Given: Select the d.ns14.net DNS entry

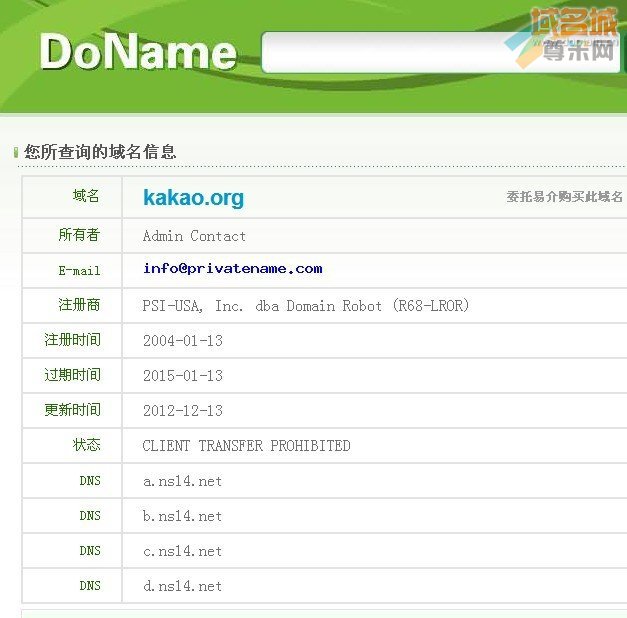Looking at the screenshot, I should pos(182,586).
